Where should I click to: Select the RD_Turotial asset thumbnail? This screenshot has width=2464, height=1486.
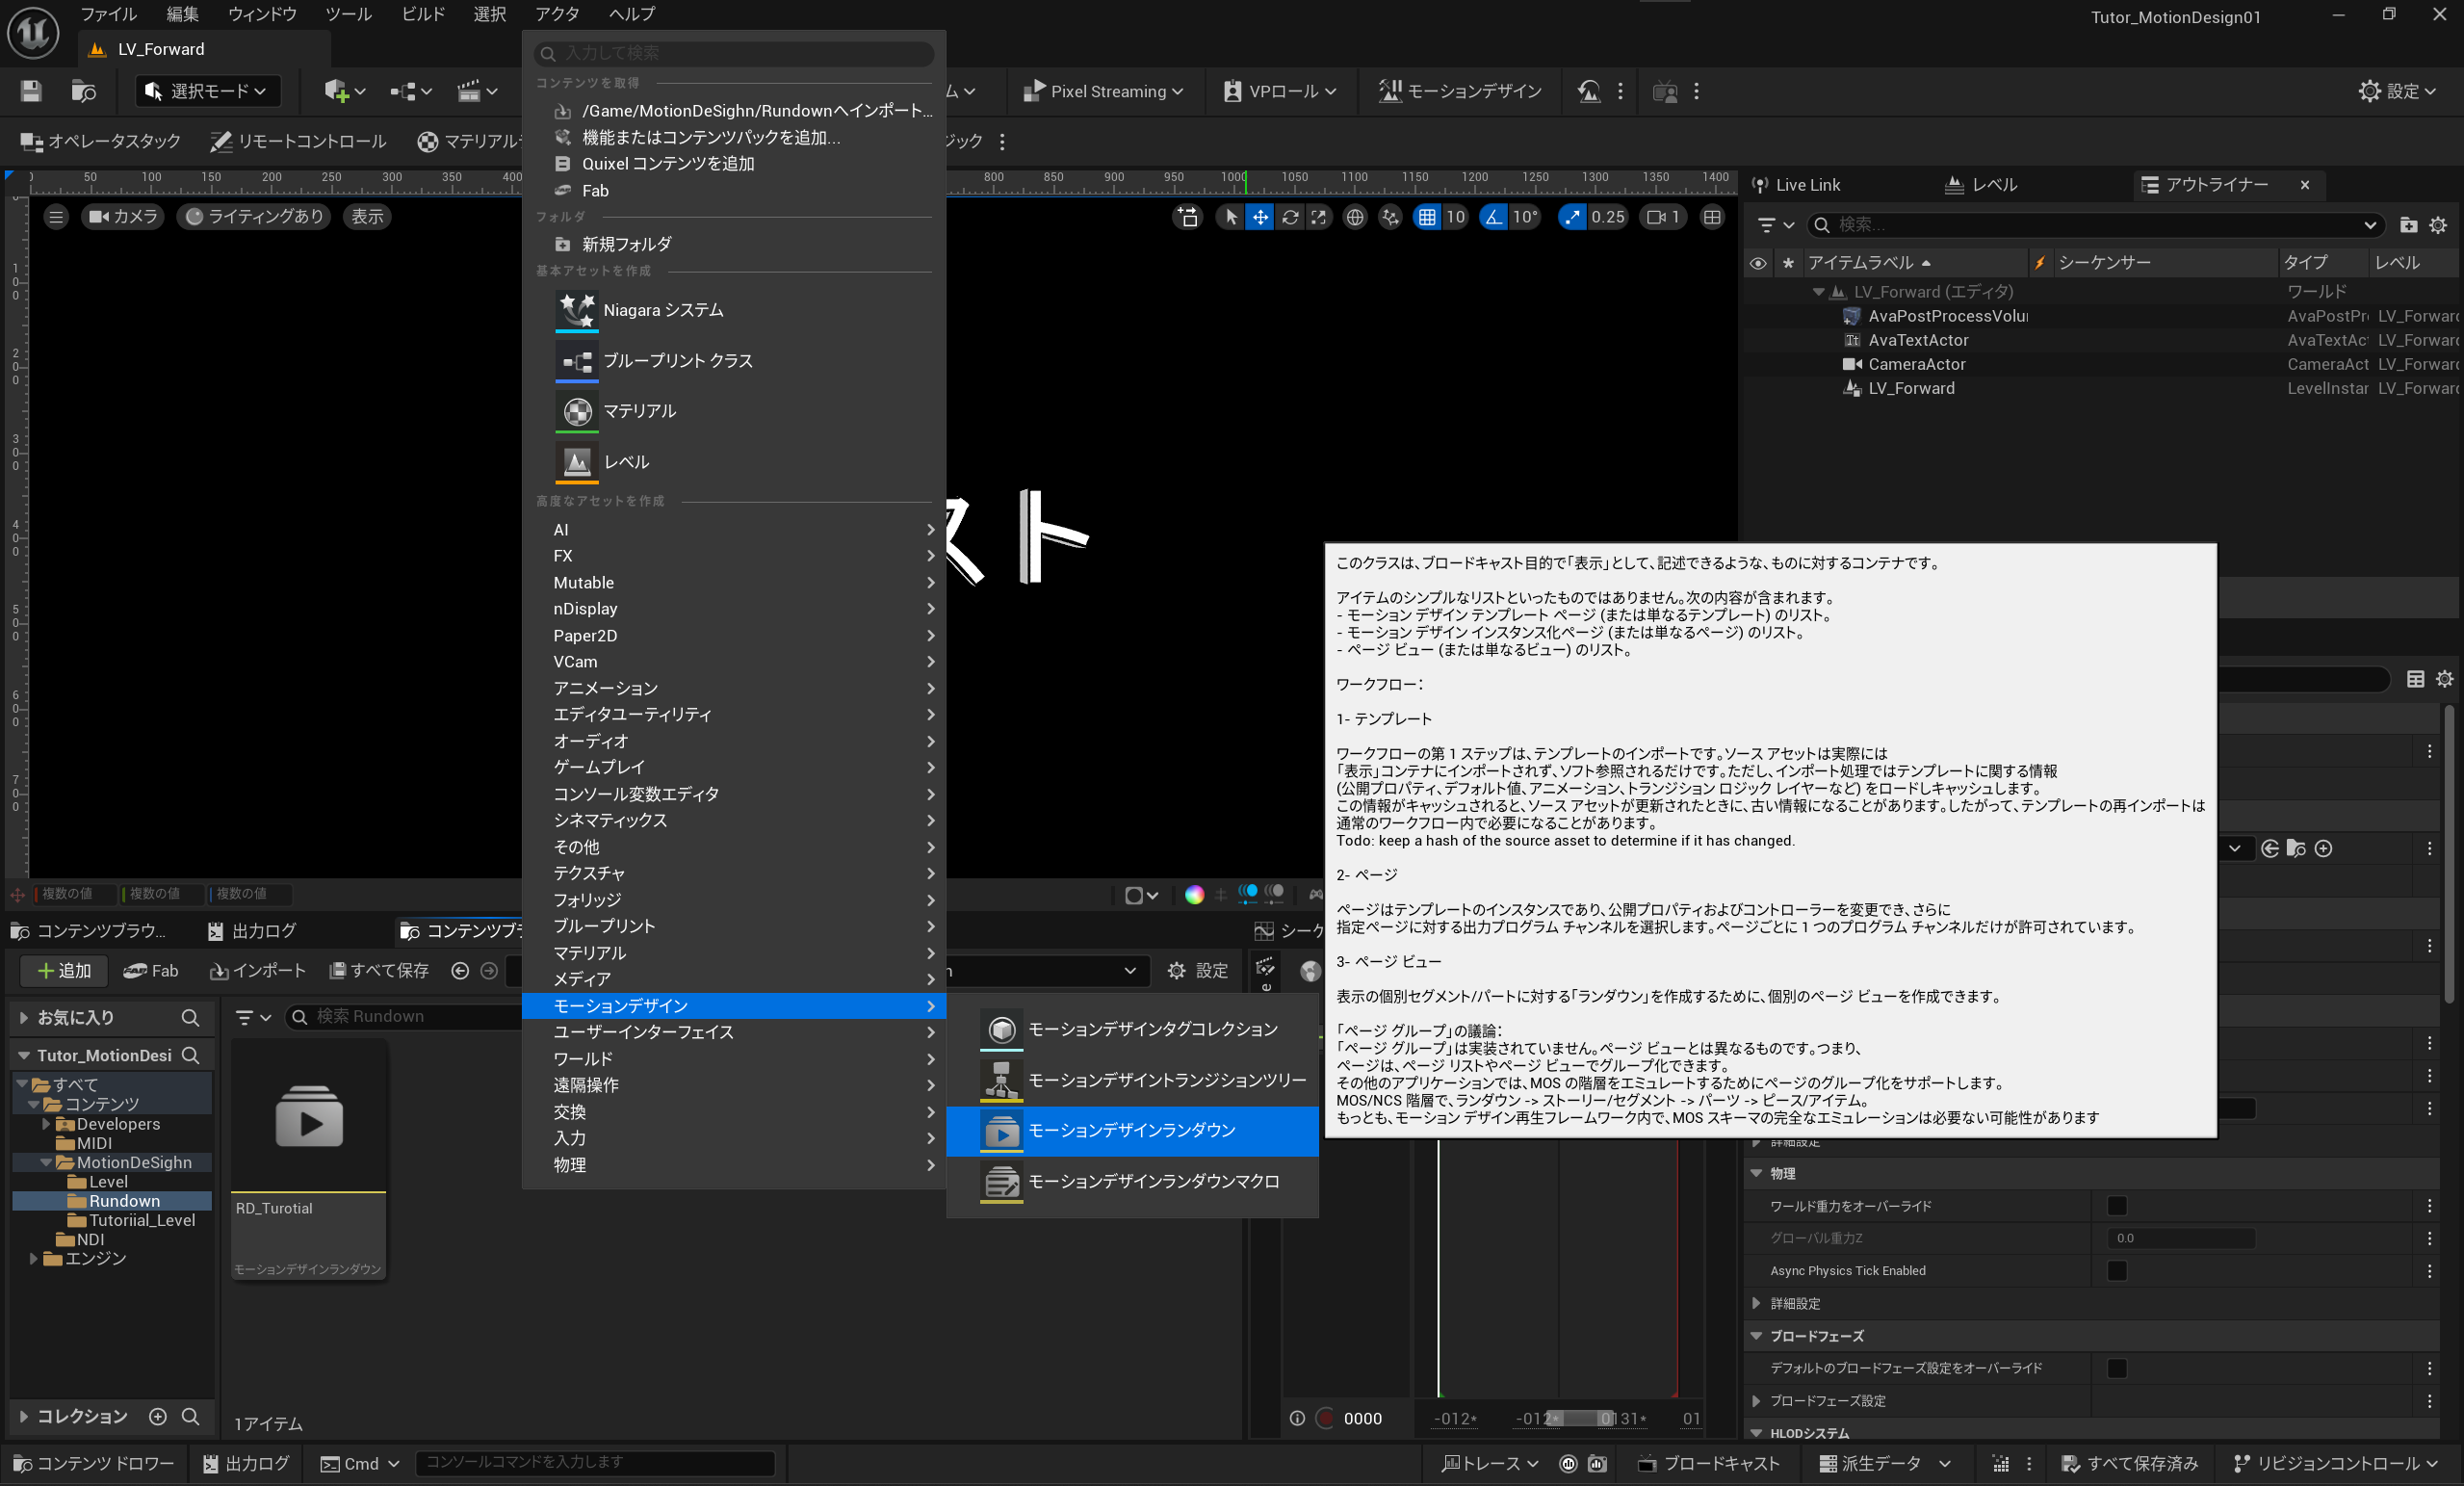(309, 1115)
